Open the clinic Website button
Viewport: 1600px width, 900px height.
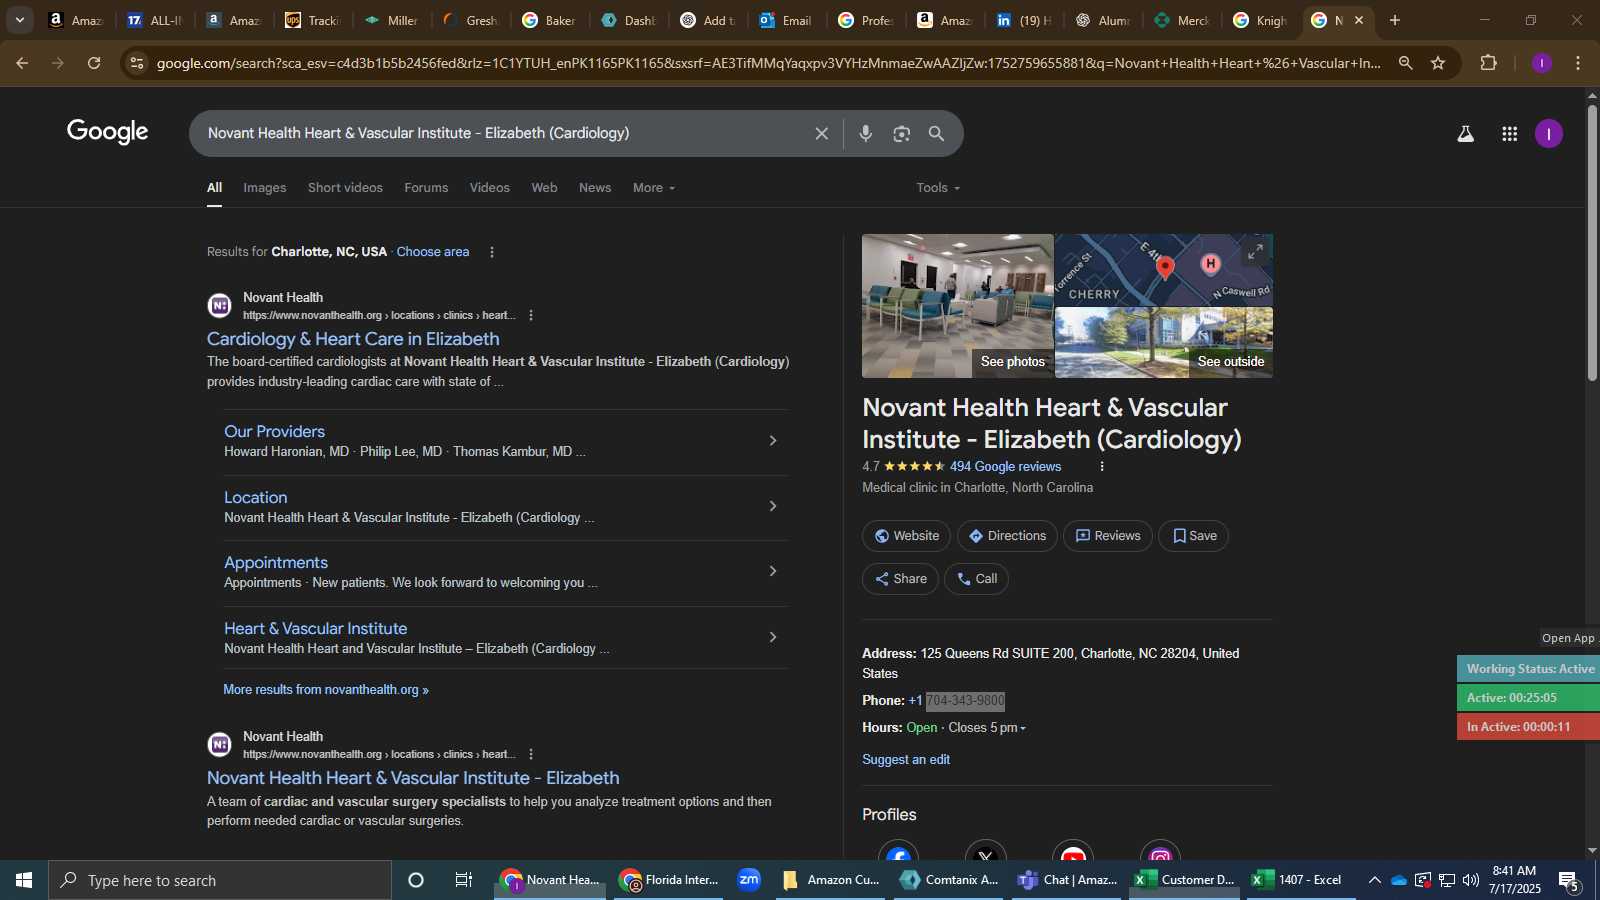pyautogui.click(x=907, y=536)
